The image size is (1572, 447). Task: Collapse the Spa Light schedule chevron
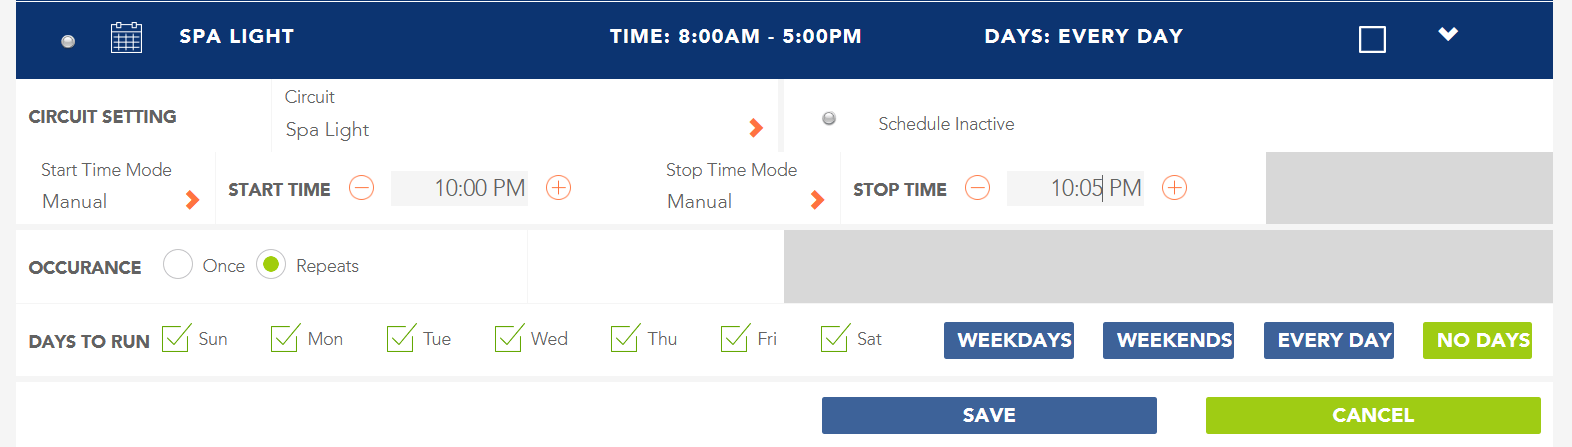[x=1448, y=35]
